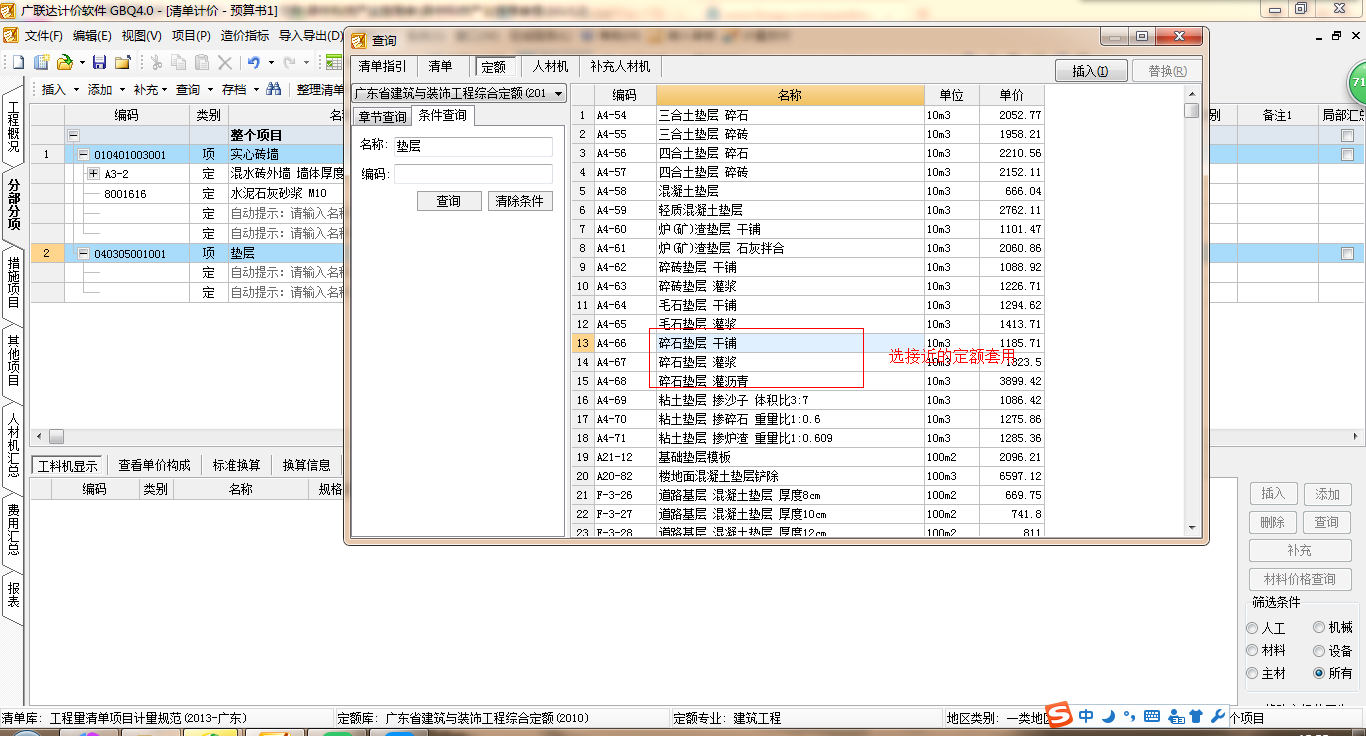Select the 材料 filter radio button
The height and width of the screenshot is (736, 1366).
coord(1253,651)
